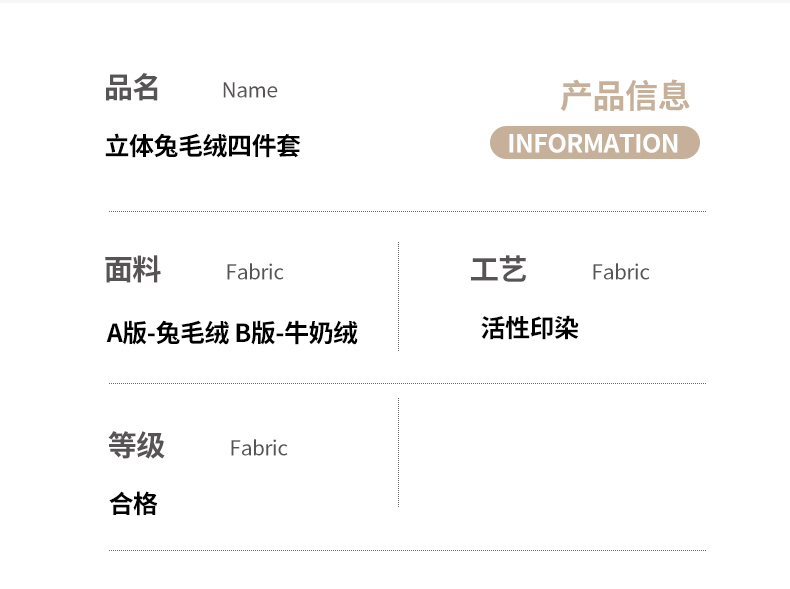Click the 产品信息 title text
The image size is (790, 589).
coord(624,96)
